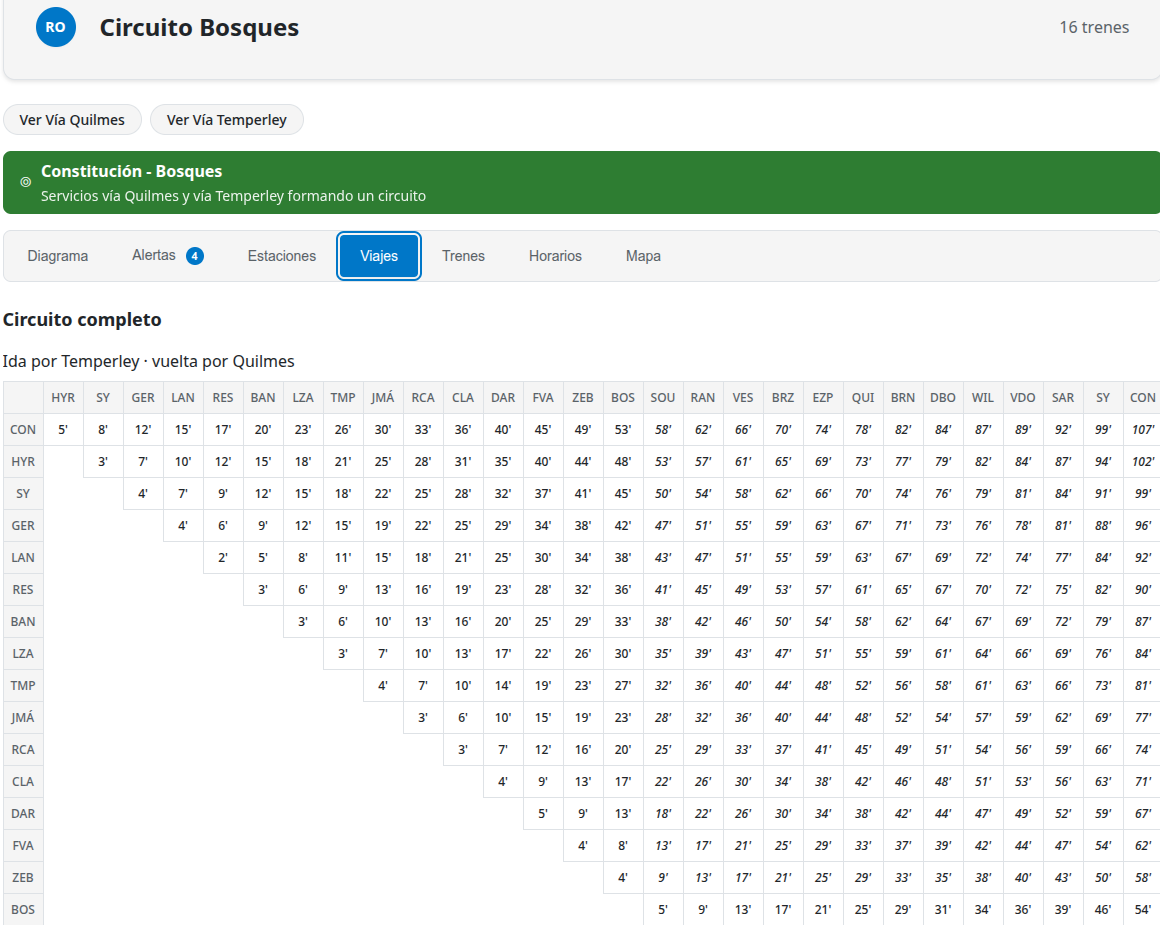Click the 96' cell in the GER row
The image size is (1160, 925).
click(x=1143, y=525)
